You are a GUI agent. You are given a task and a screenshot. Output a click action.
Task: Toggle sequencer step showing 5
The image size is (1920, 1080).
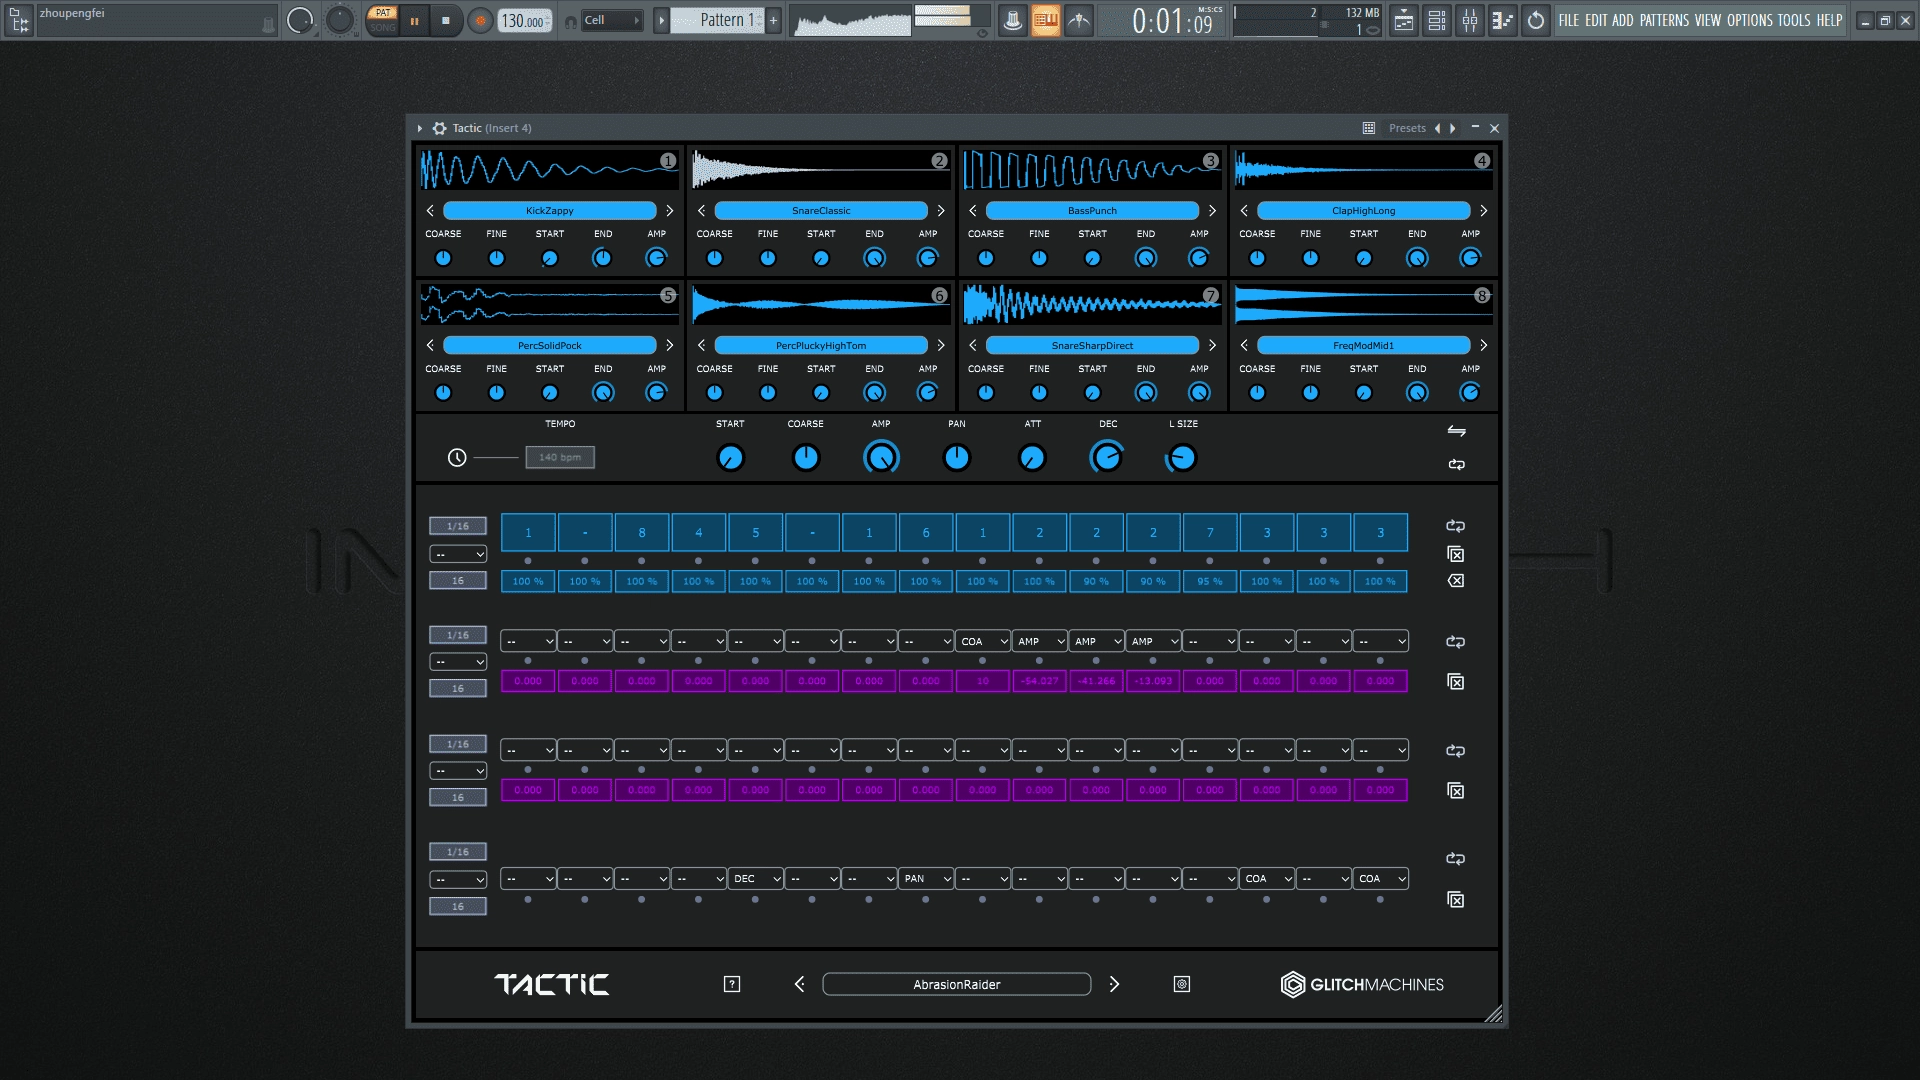tap(756, 533)
